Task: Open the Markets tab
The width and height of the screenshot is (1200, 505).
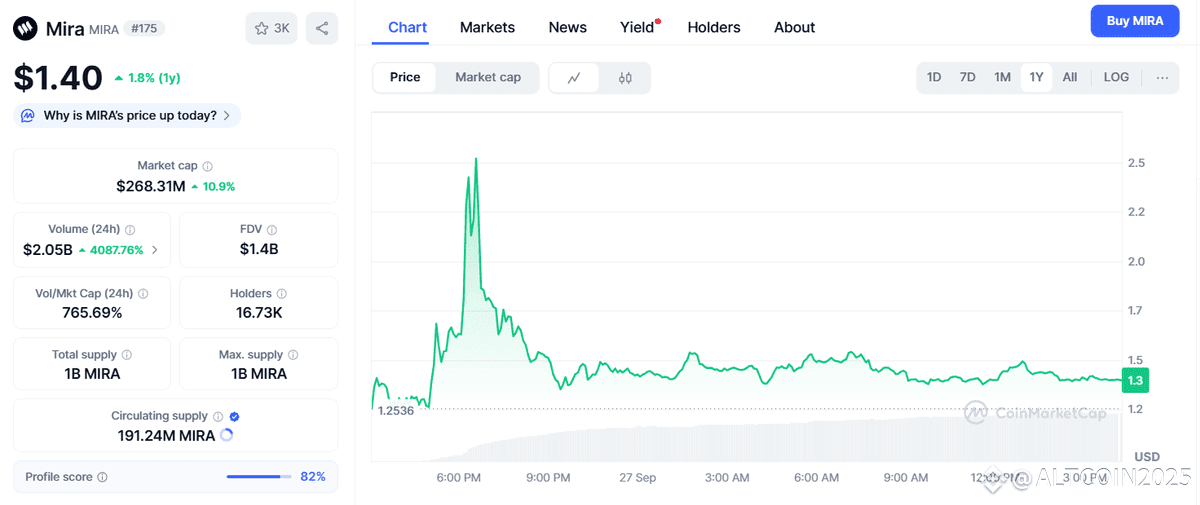Action: pos(487,27)
